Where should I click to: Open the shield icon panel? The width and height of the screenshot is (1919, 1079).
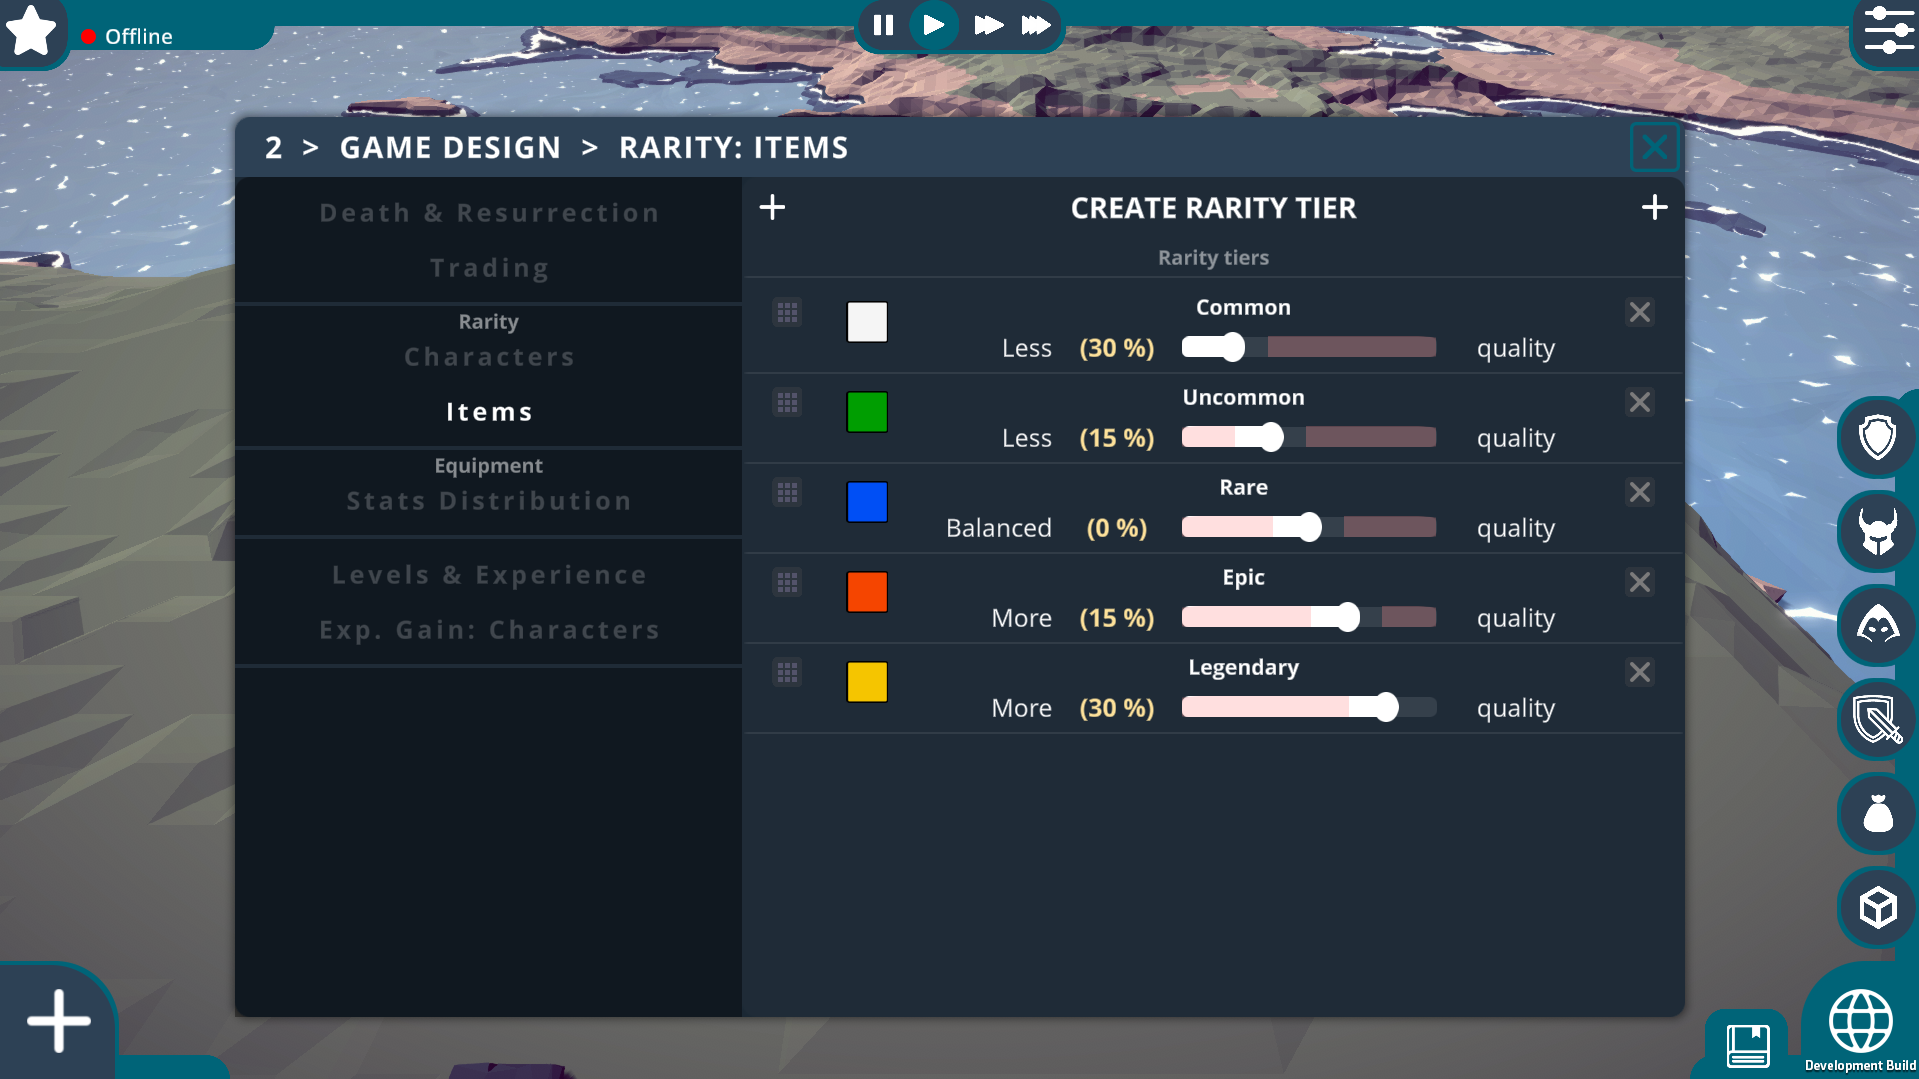tap(1877, 437)
